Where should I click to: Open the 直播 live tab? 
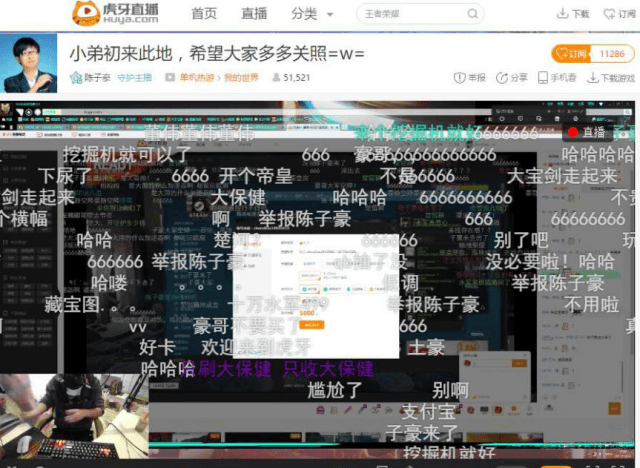(x=254, y=14)
